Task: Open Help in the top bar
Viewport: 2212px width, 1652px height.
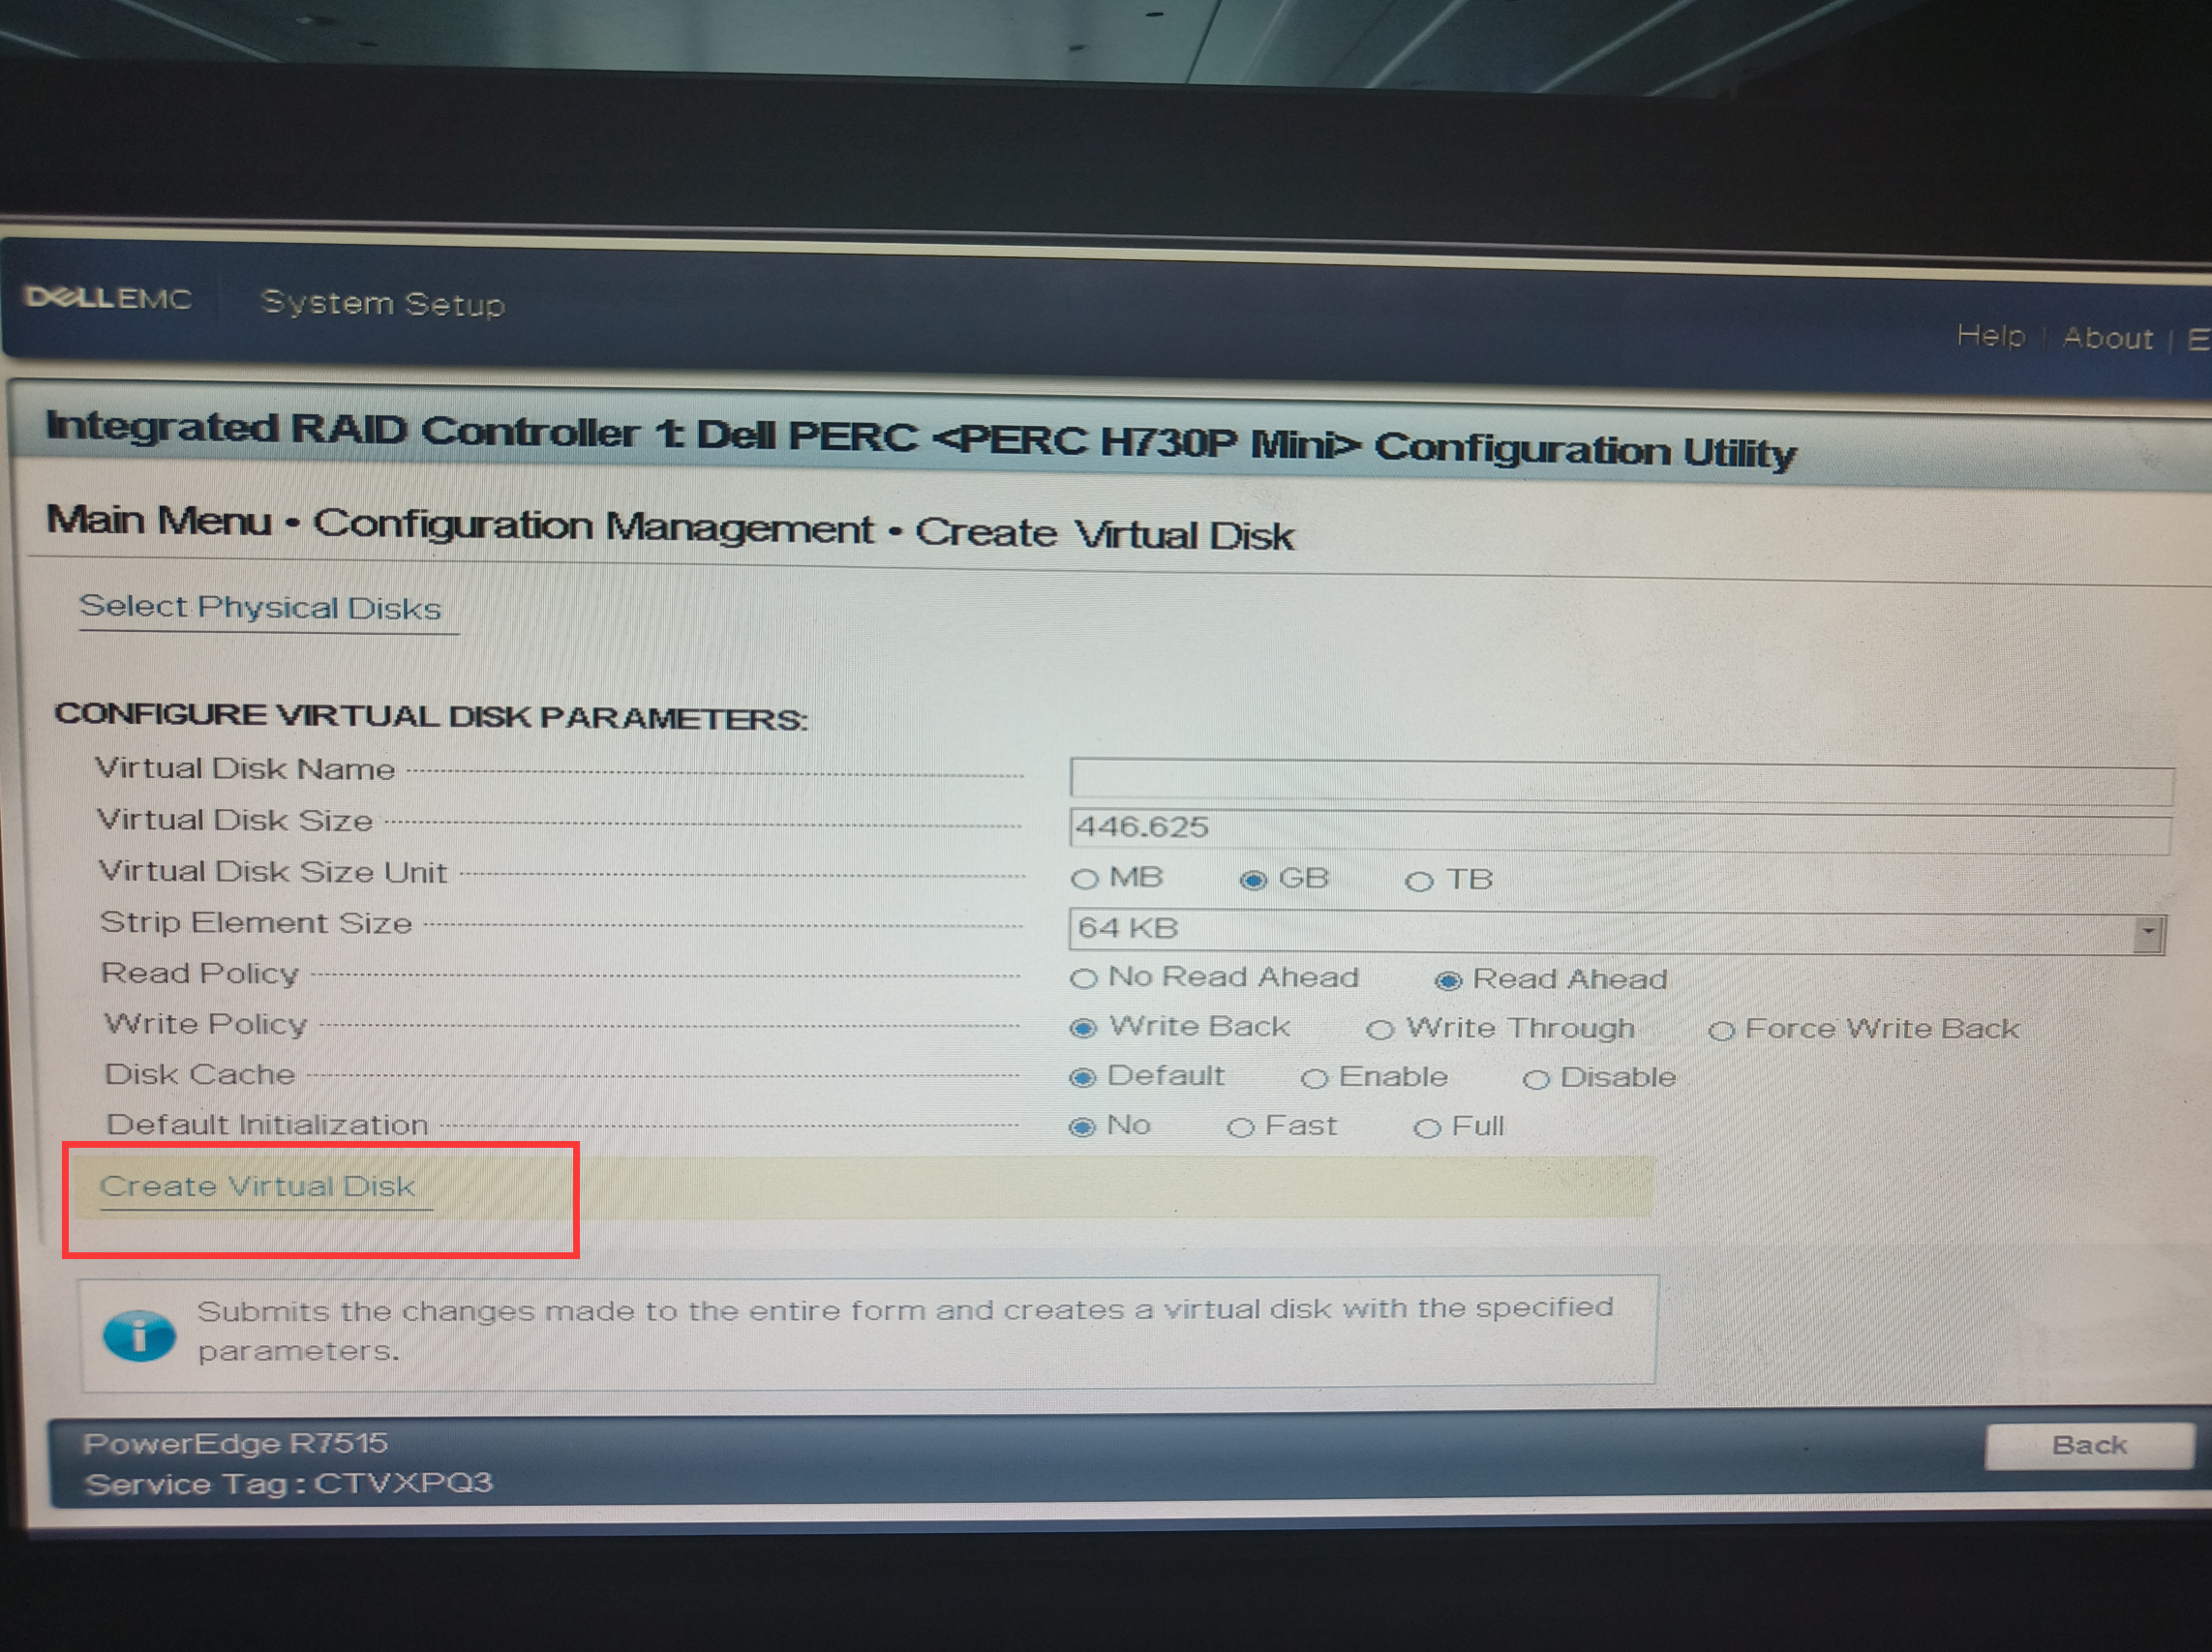Action: [x=1990, y=335]
